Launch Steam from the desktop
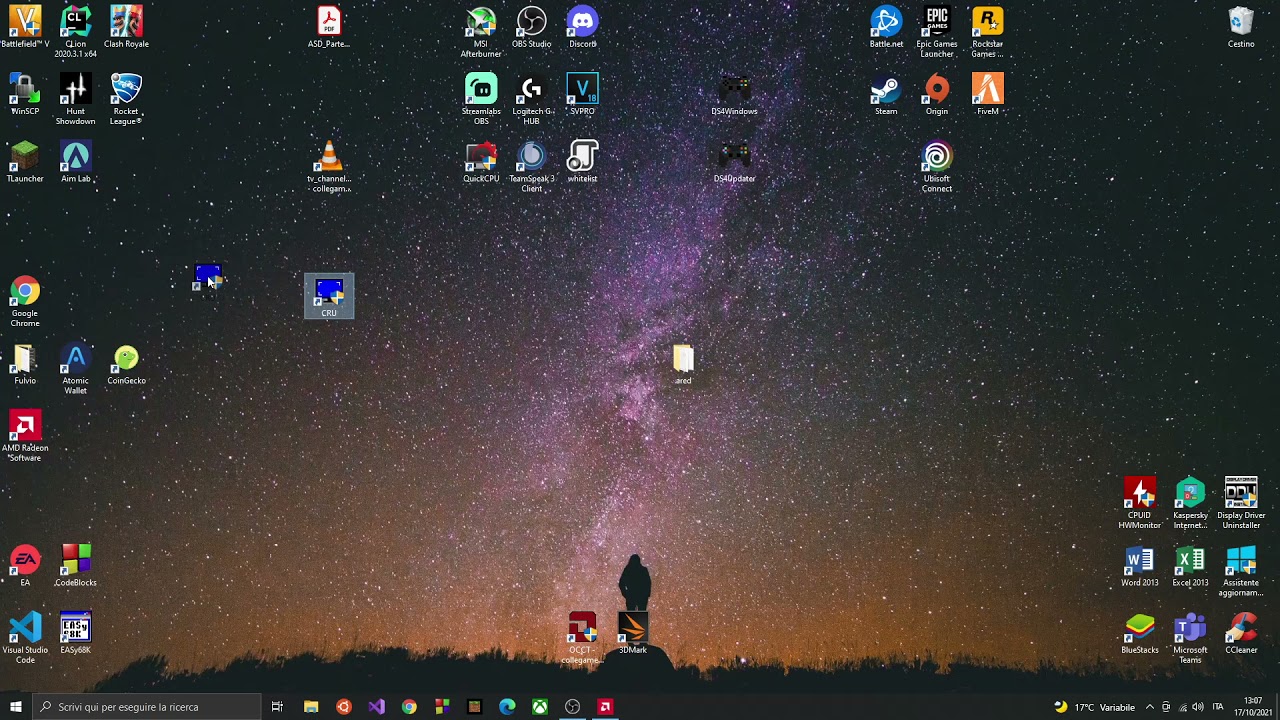 pos(886,94)
